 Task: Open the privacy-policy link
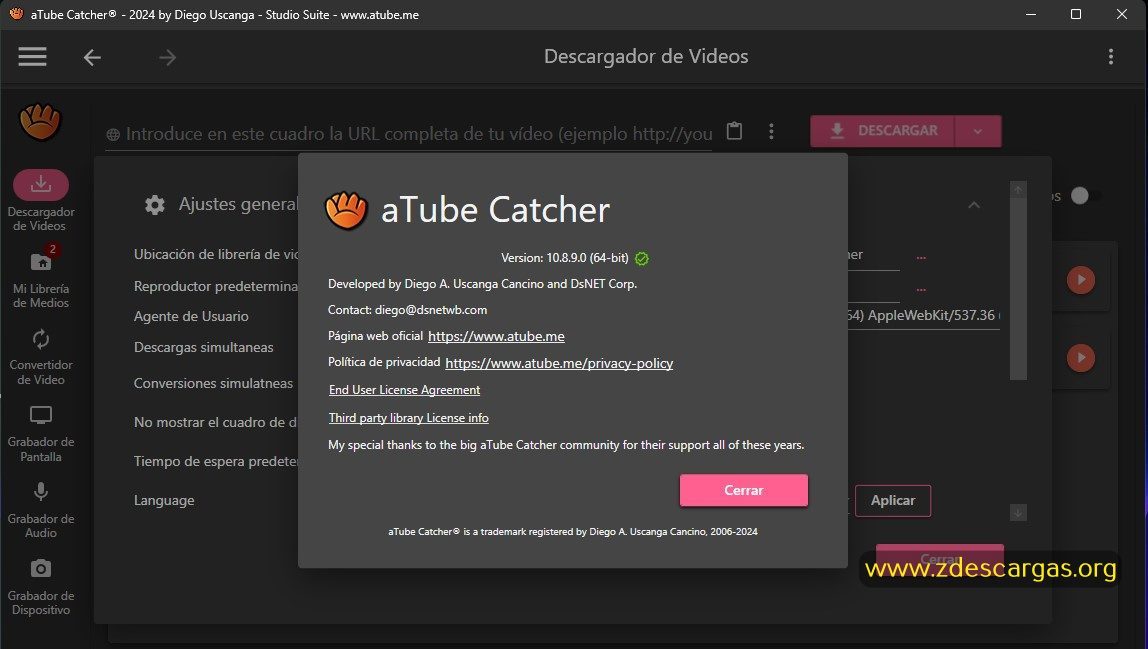click(x=559, y=363)
